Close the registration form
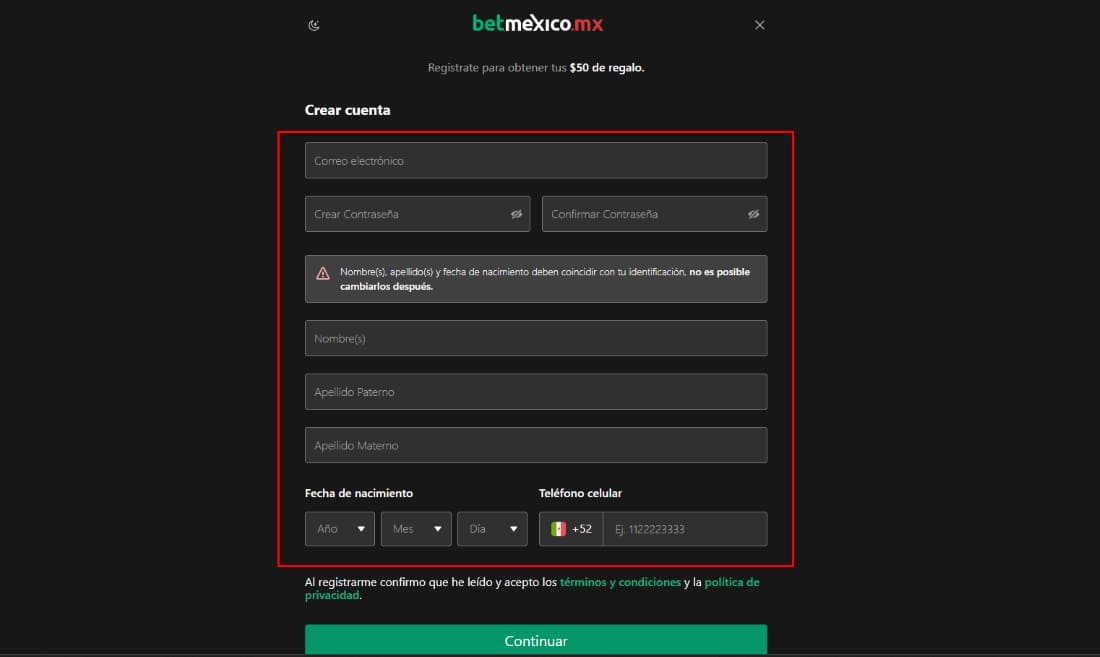This screenshot has width=1100, height=657. pyautogui.click(x=759, y=25)
